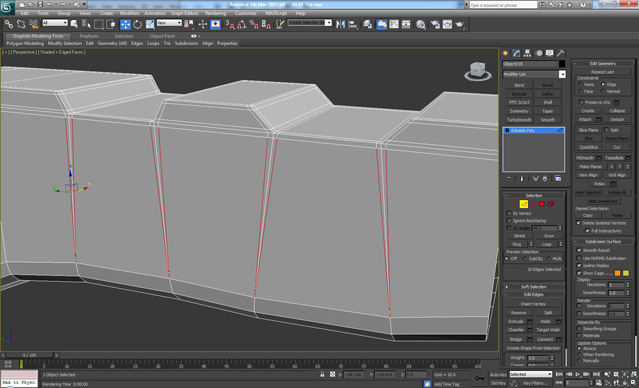Open the Hierarchy command panel tab
Image resolution: width=639 pixels, height=388 pixels.
pyautogui.click(x=527, y=53)
